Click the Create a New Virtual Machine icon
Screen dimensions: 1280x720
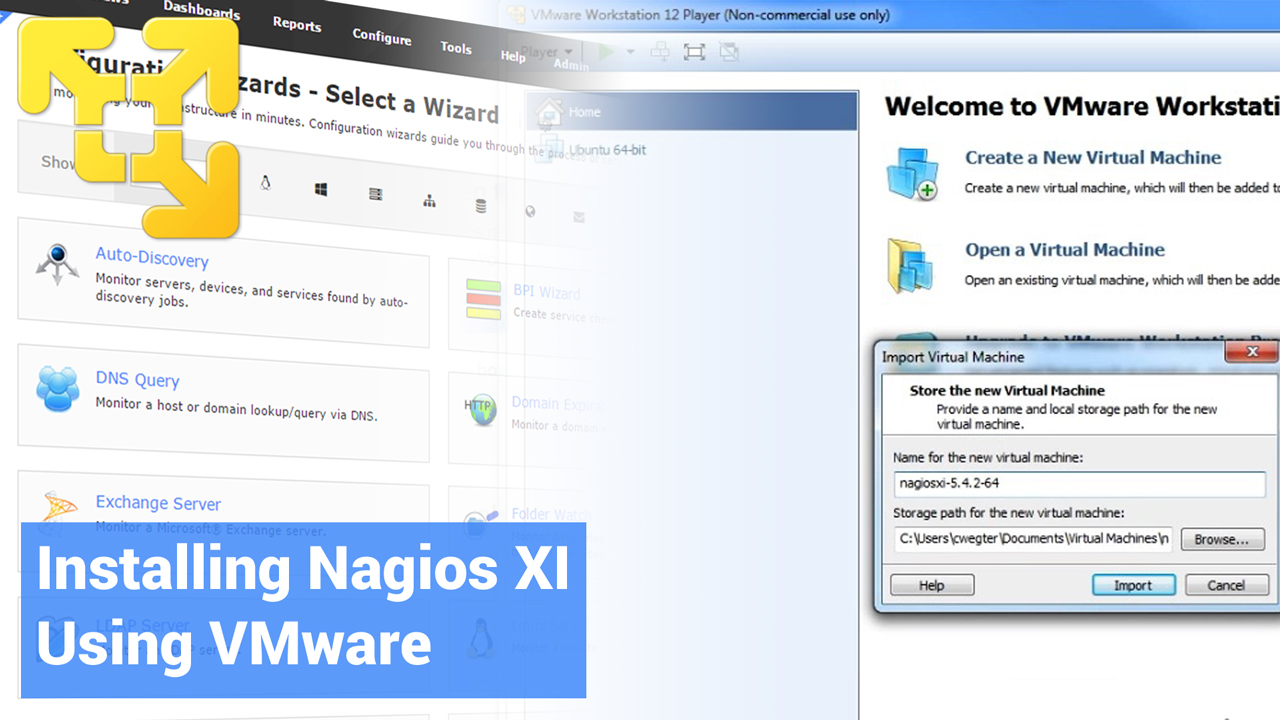click(912, 174)
